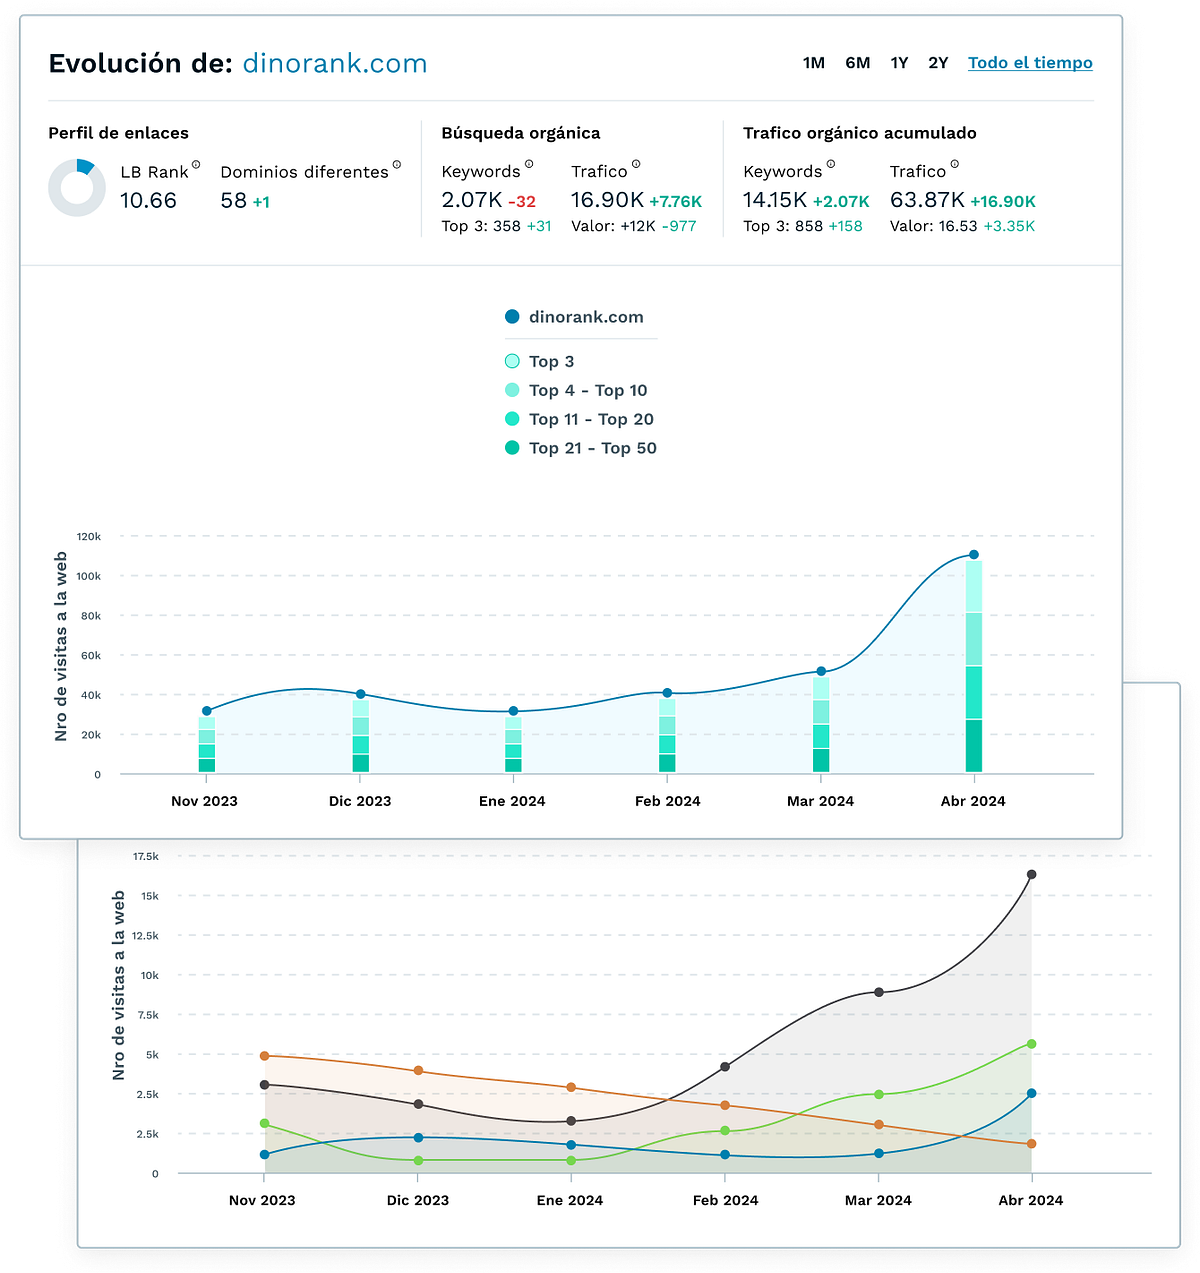Hide the Top 4 - Top 10 series
The height and width of the screenshot is (1273, 1200).
click(587, 391)
